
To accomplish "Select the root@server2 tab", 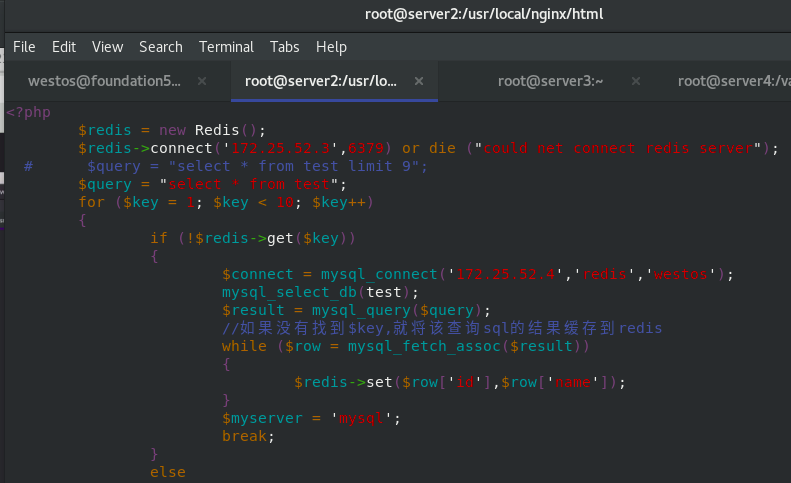I will coord(321,81).
